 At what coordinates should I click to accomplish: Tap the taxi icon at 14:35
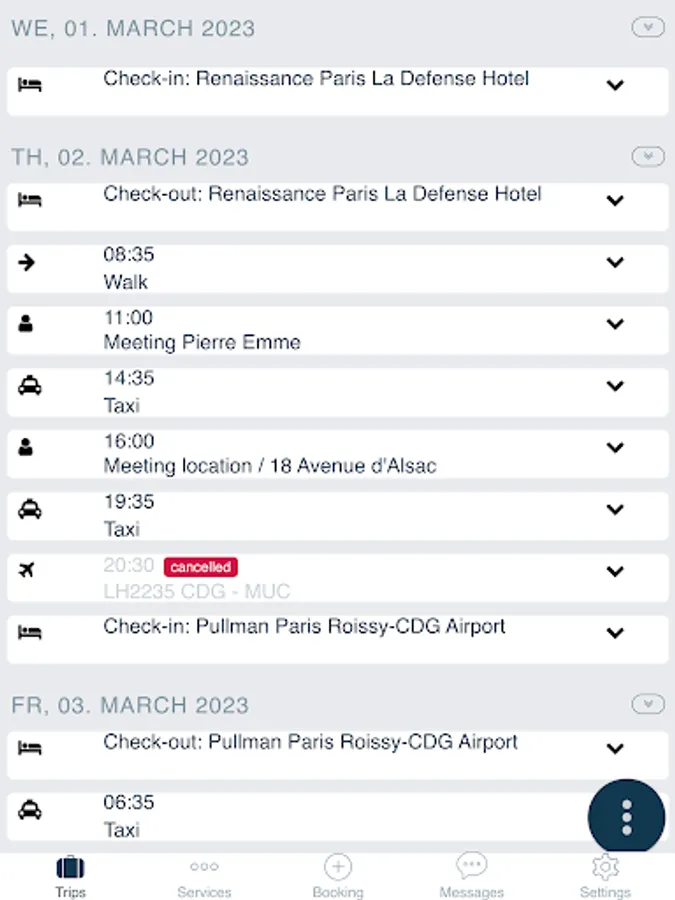(x=30, y=386)
